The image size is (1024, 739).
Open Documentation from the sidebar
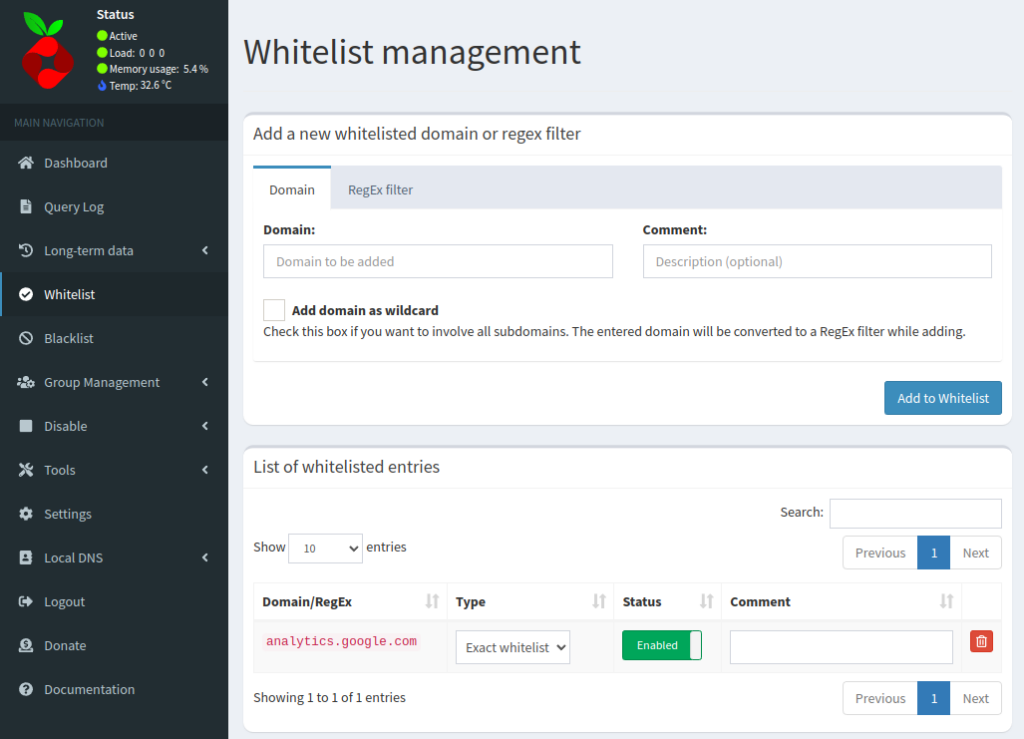click(x=89, y=689)
